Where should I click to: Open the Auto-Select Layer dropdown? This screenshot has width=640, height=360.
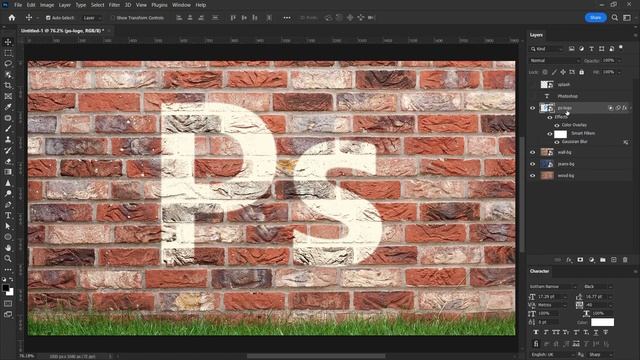(92, 18)
